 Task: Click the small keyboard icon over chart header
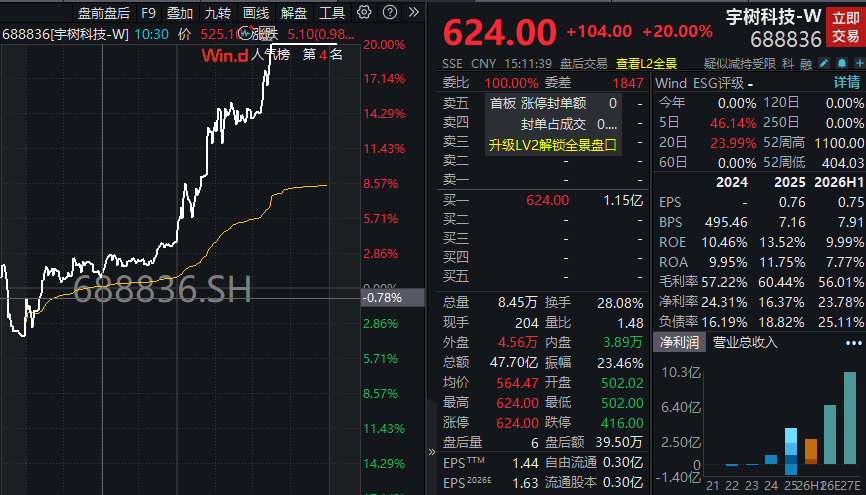[x=267, y=33]
